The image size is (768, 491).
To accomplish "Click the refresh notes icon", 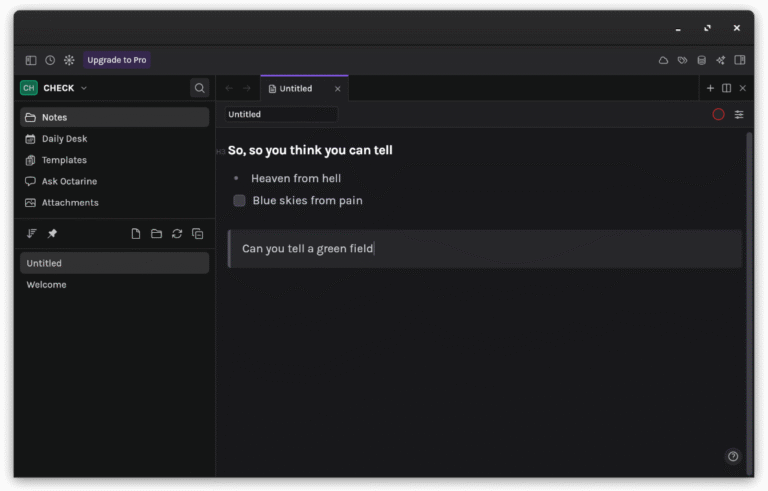I will 177,234.
